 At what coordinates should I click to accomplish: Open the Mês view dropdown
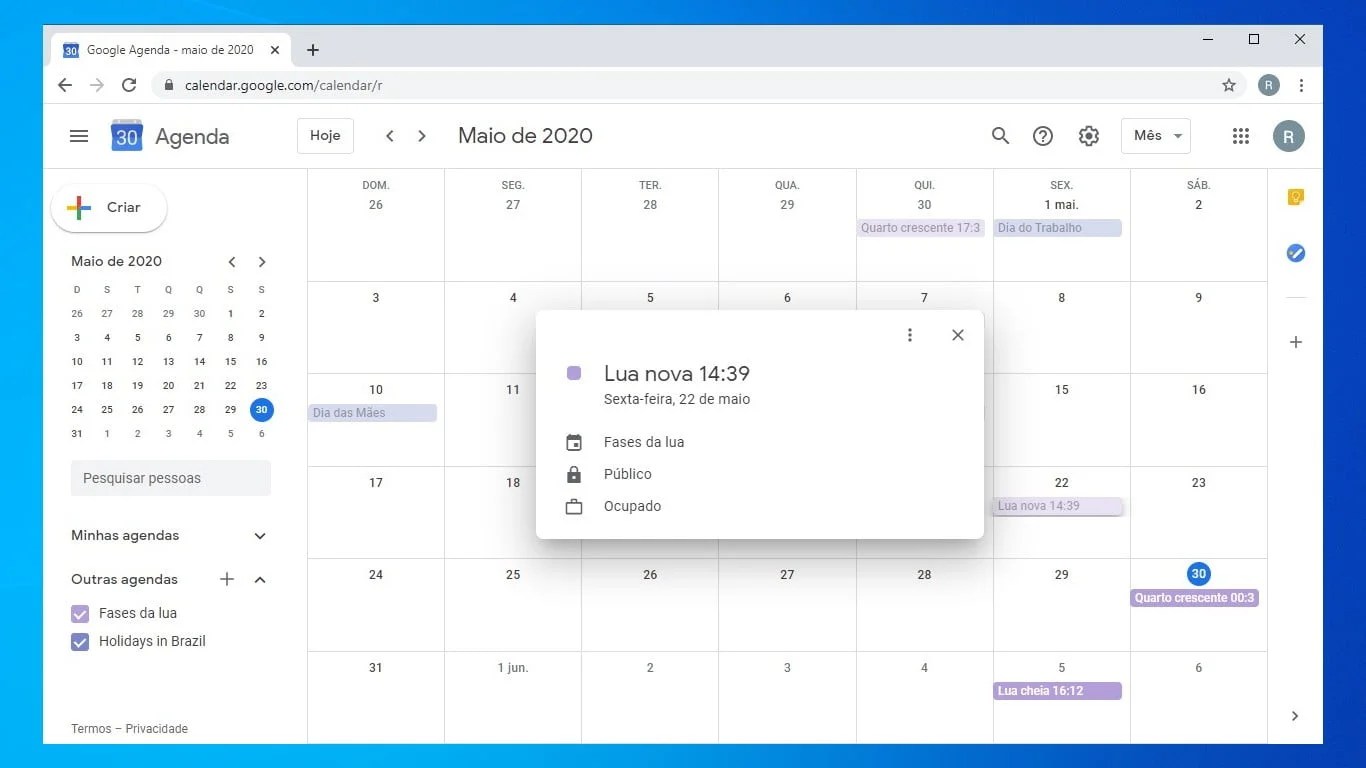(1156, 136)
